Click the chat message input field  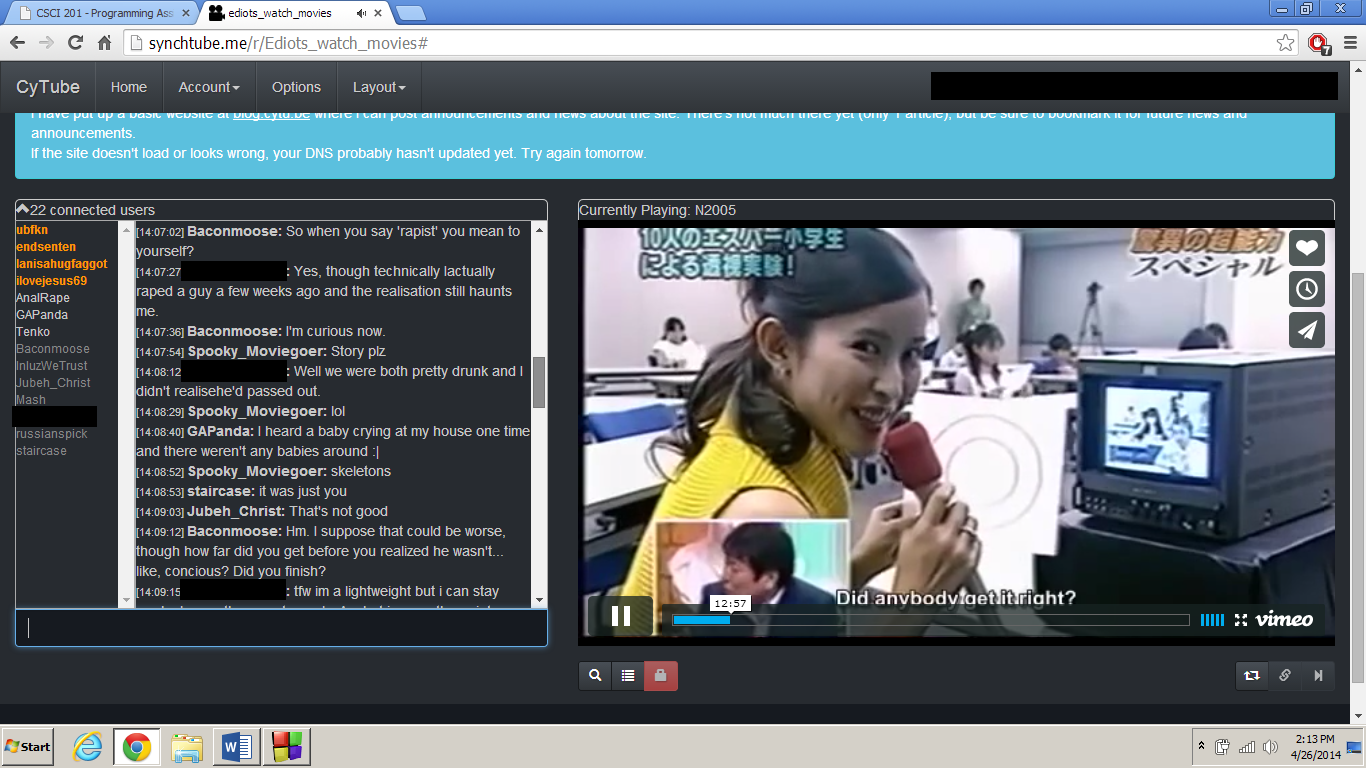[x=281, y=628]
